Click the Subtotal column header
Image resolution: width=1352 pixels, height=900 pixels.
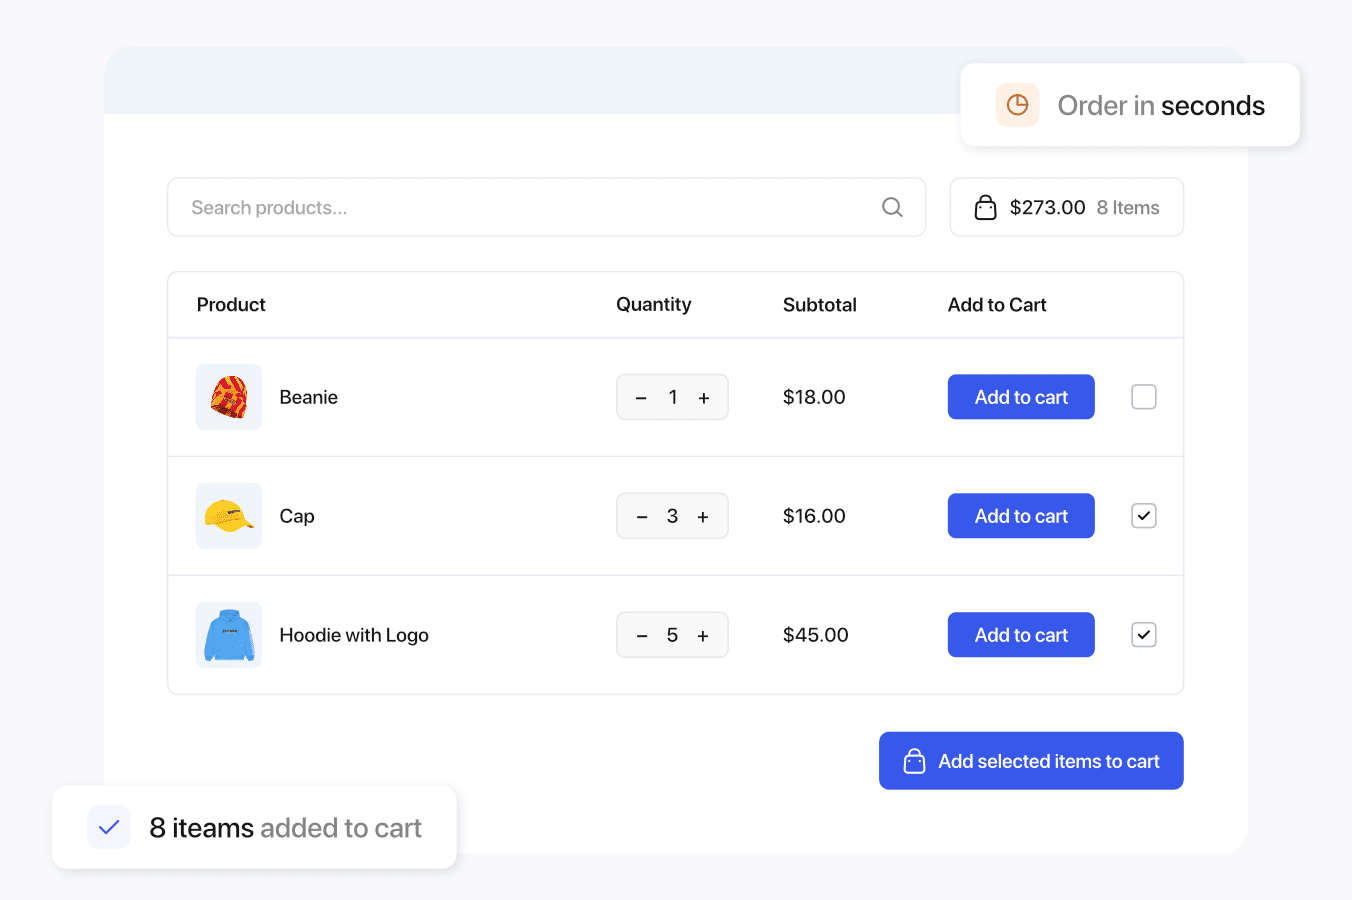point(820,305)
